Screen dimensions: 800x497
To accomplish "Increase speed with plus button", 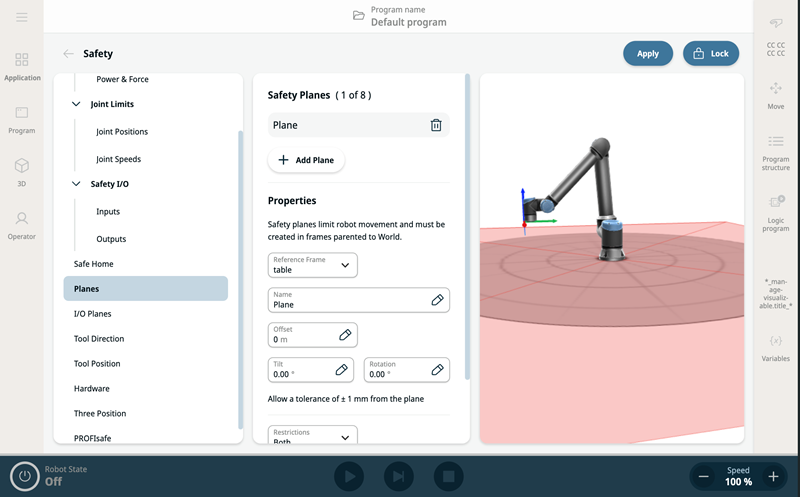I will click(x=773, y=477).
